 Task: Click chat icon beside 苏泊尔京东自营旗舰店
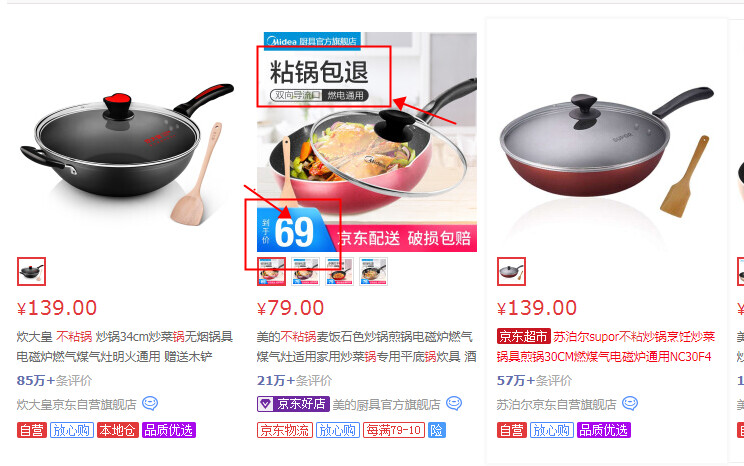[x=630, y=403]
